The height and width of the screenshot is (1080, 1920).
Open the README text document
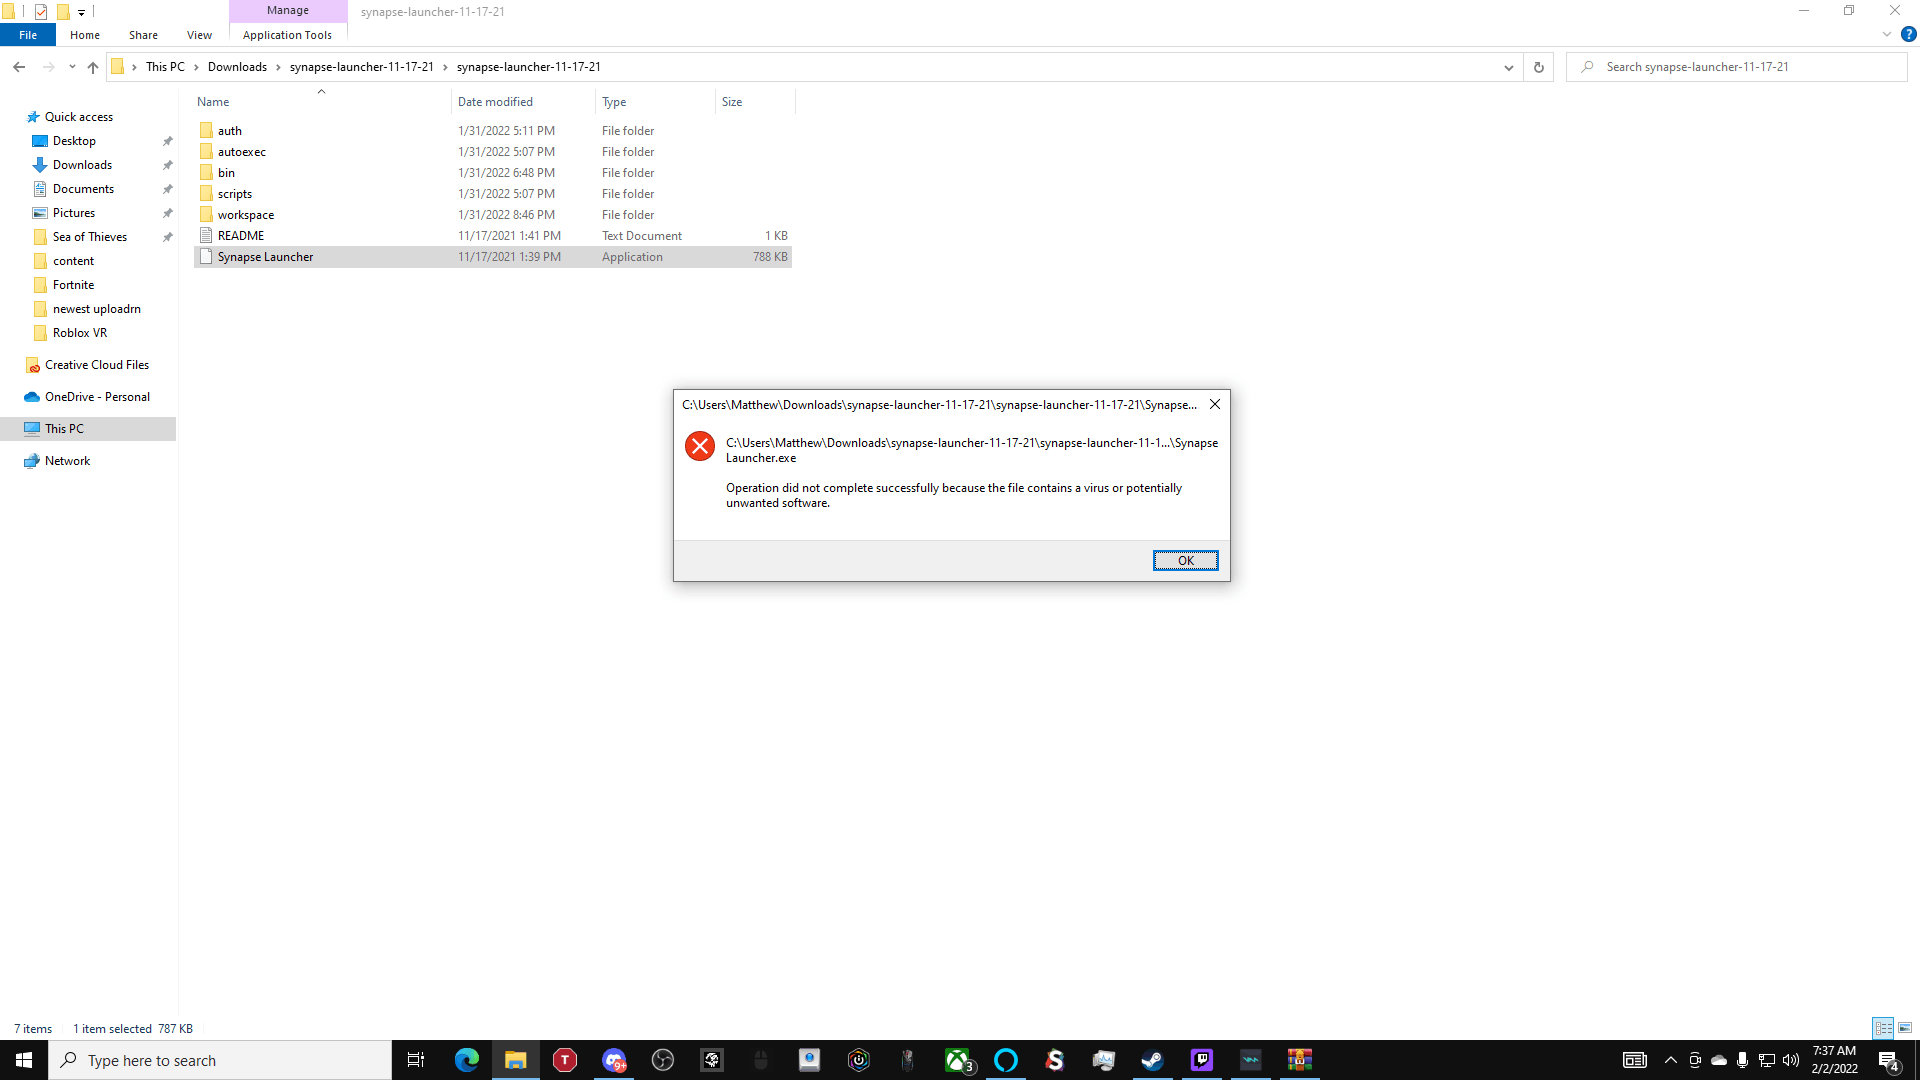240,235
